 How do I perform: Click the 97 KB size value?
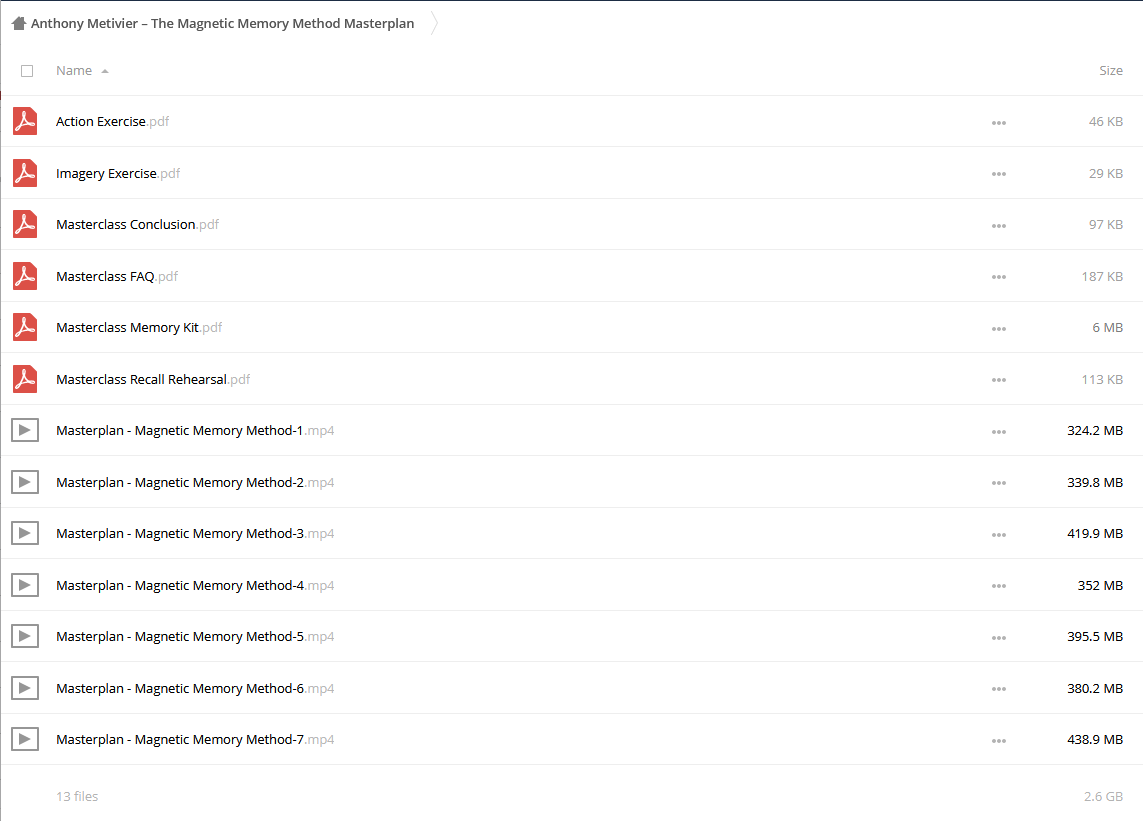[x=1106, y=224]
